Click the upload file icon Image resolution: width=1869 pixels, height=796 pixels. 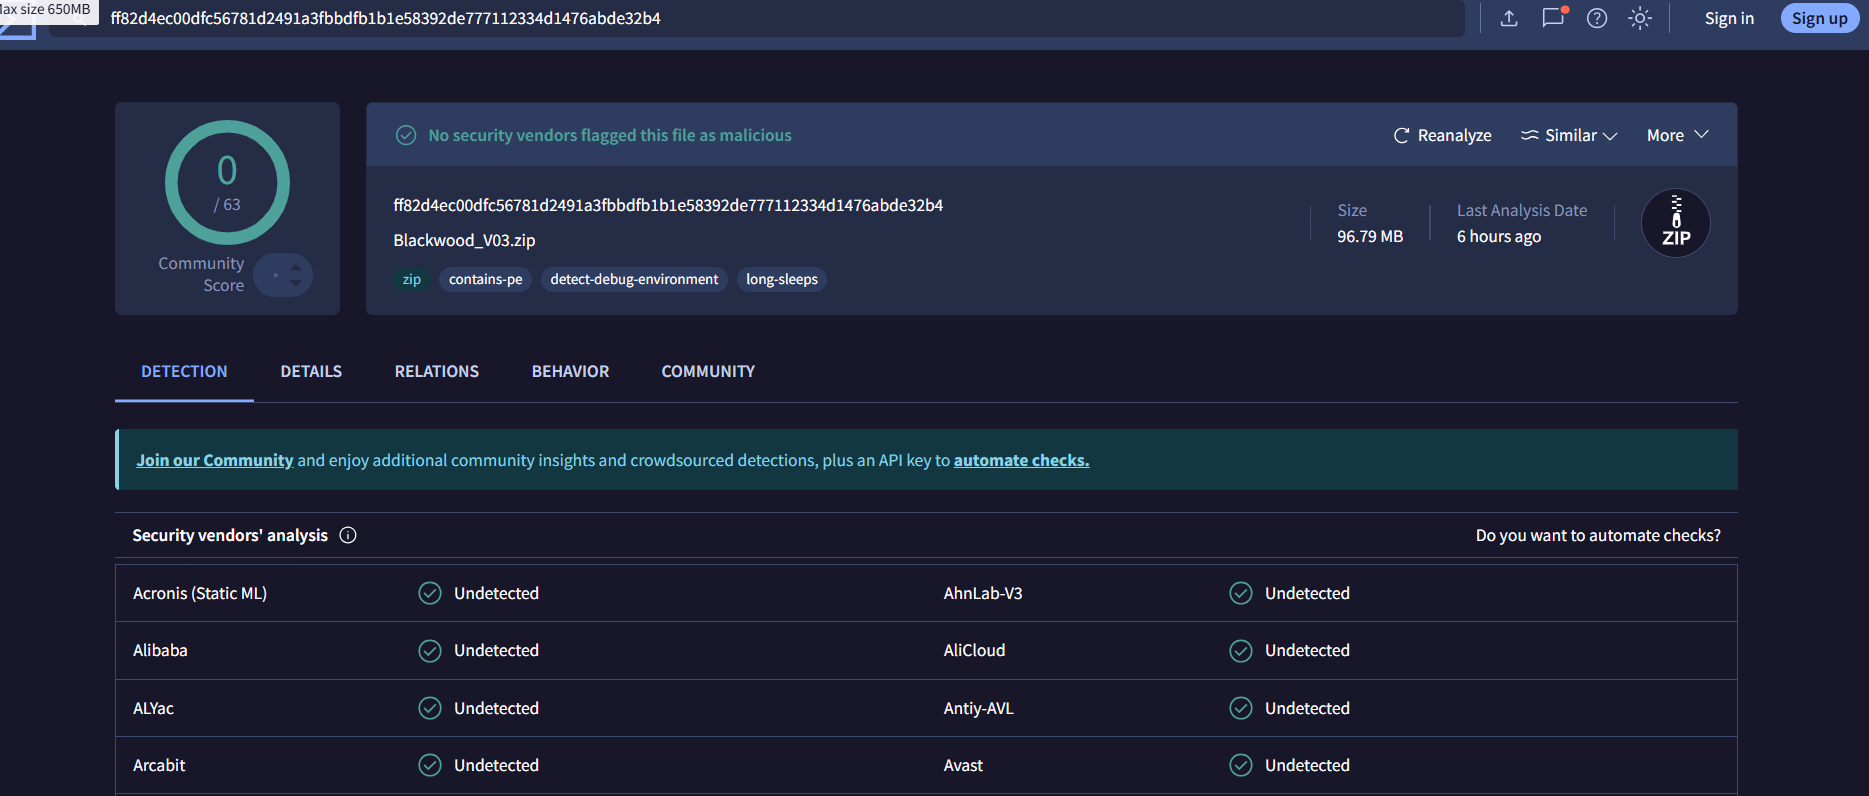pos(1509,18)
